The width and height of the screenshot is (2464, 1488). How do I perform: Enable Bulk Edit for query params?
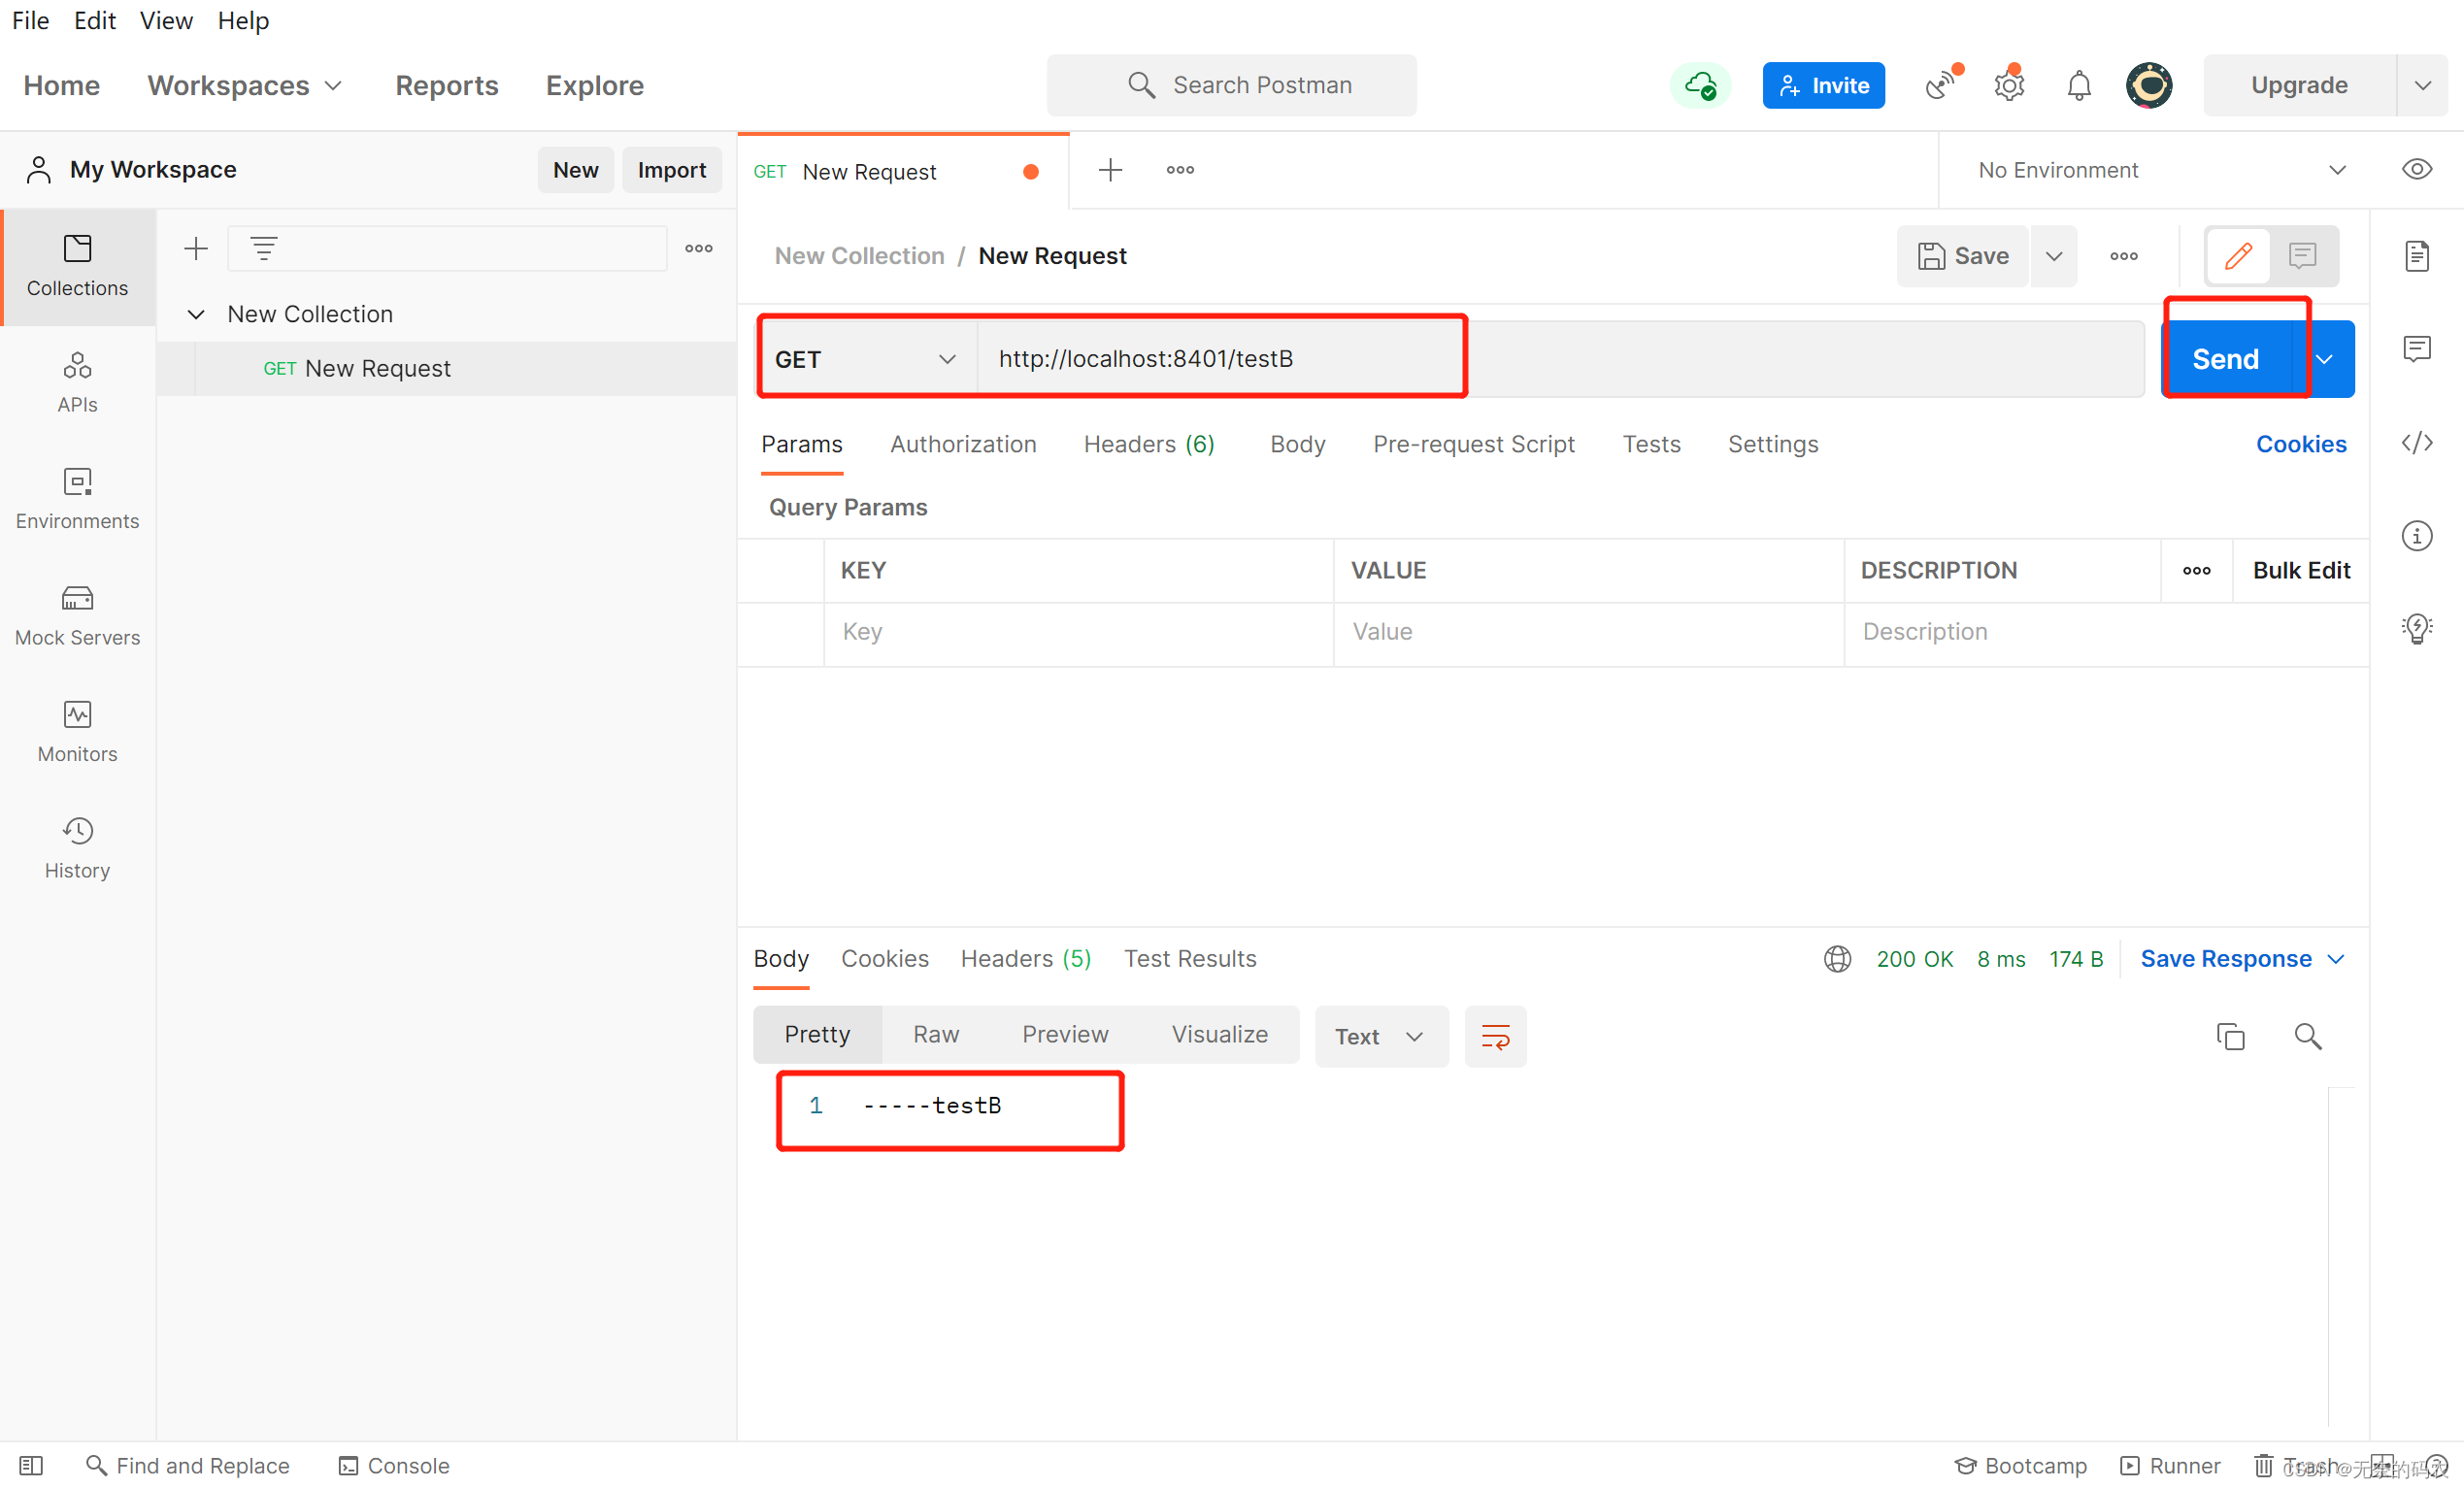2302,570
